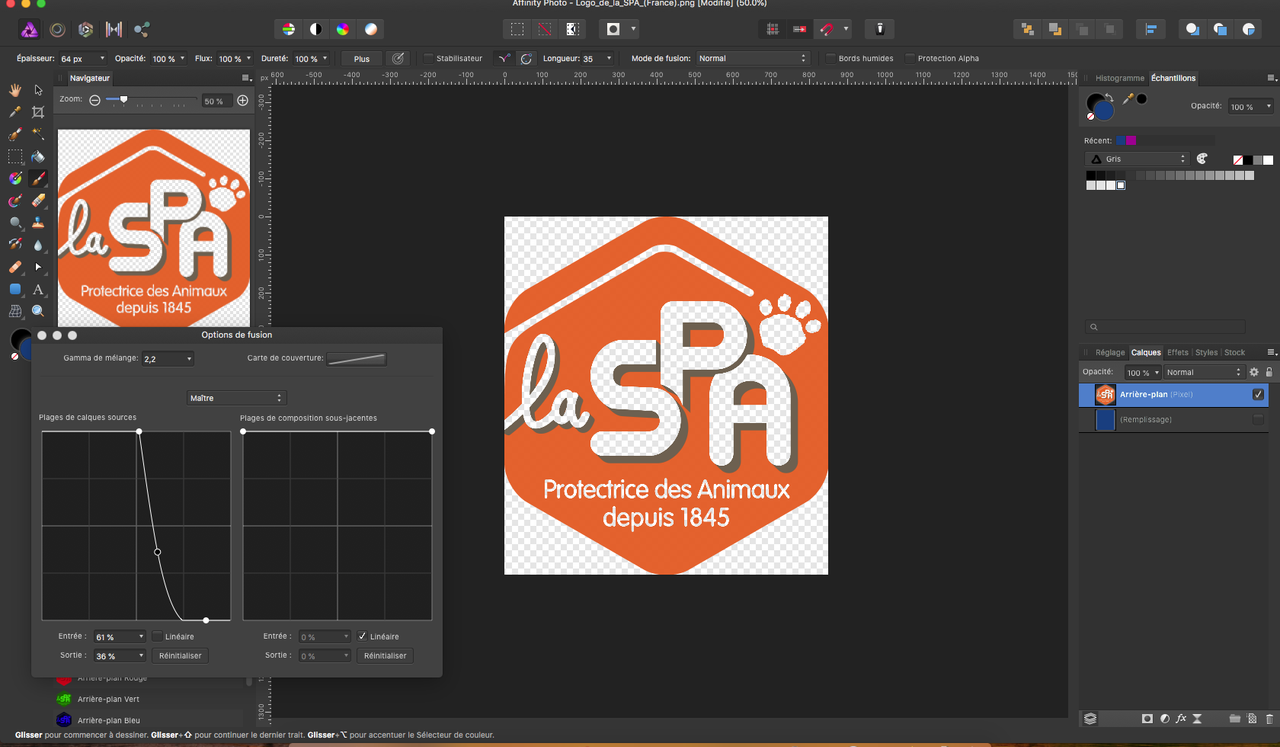Click the layer lock icon in Calques panel
Image resolution: width=1280 pixels, height=747 pixels.
click(1269, 372)
